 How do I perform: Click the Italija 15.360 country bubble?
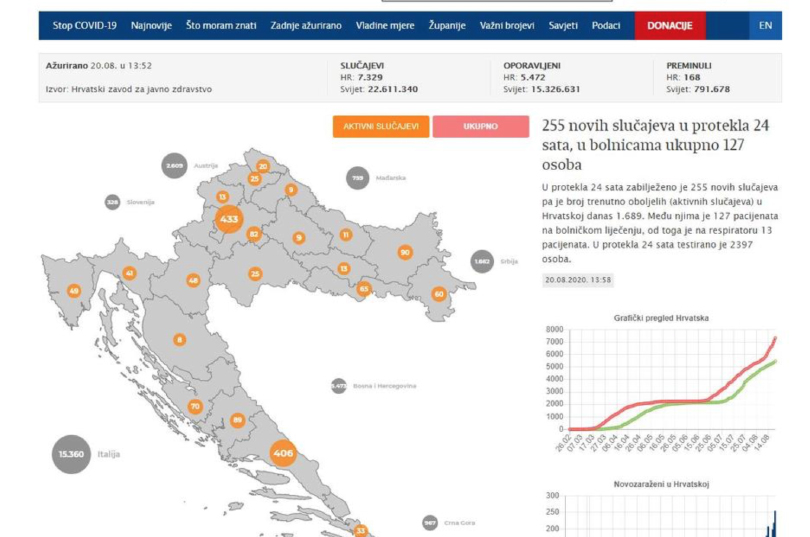71,454
